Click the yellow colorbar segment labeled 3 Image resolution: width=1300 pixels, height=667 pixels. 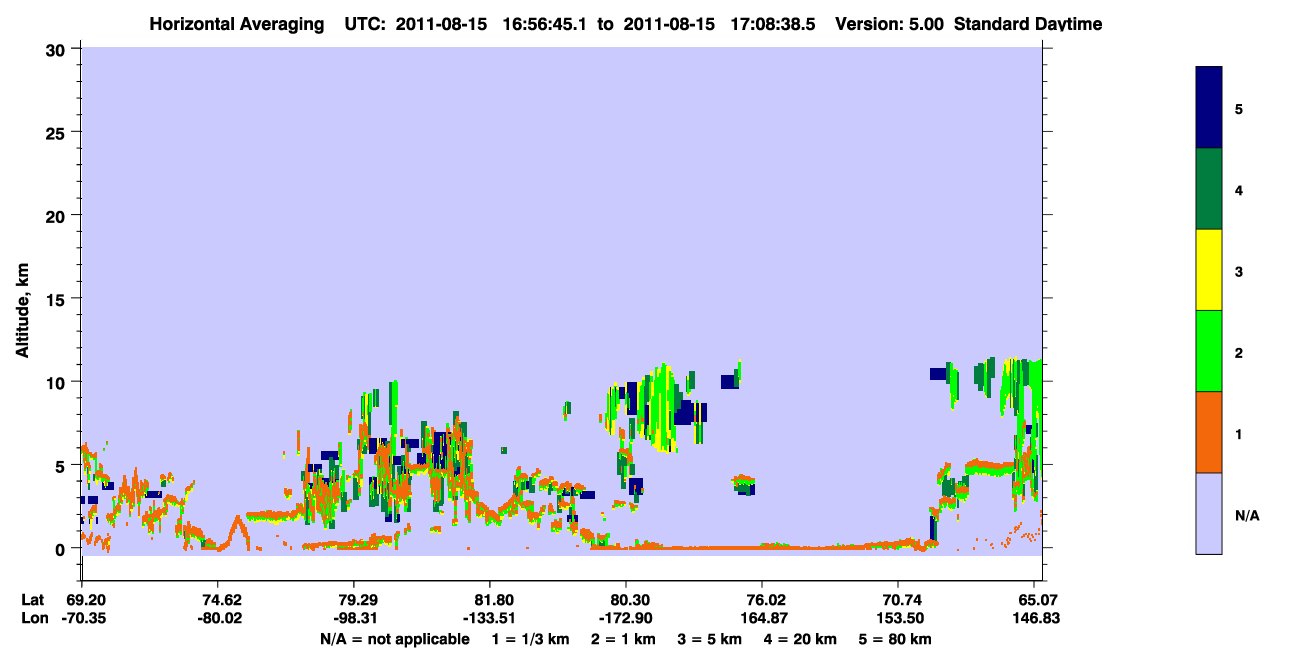pyautogui.click(x=1209, y=270)
